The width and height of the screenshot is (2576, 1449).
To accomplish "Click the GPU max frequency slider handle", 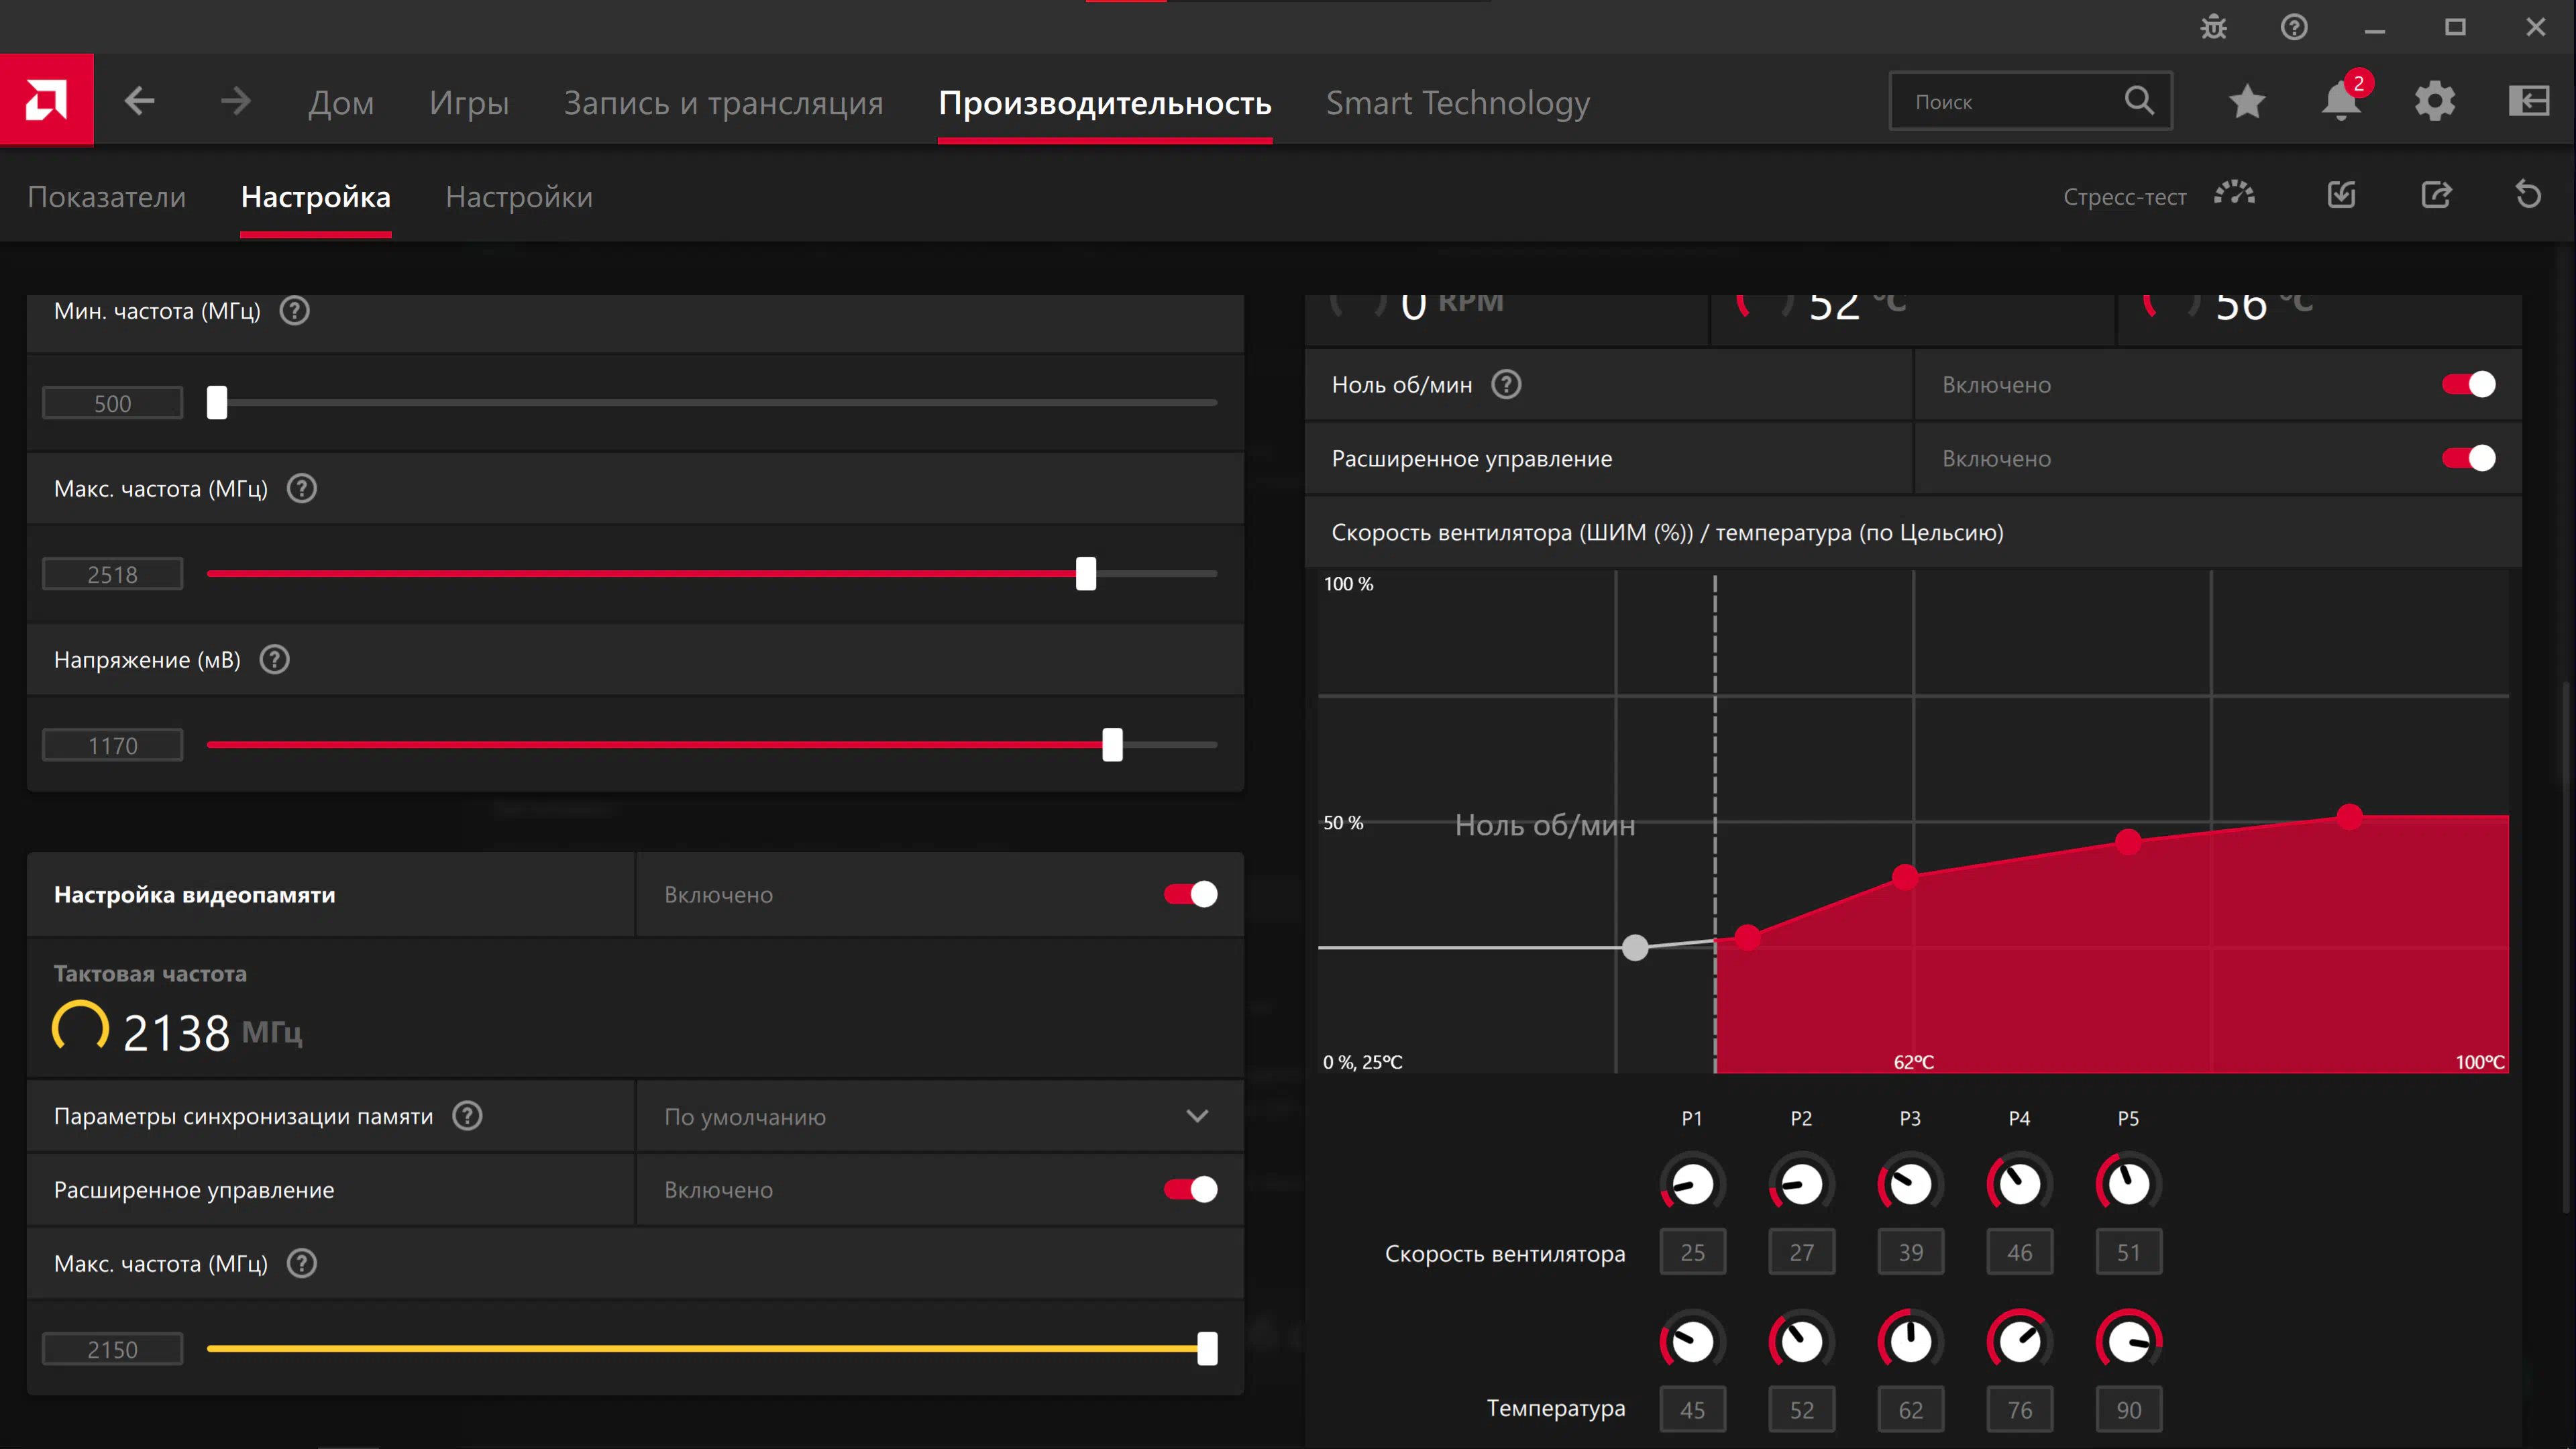I will [1086, 574].
